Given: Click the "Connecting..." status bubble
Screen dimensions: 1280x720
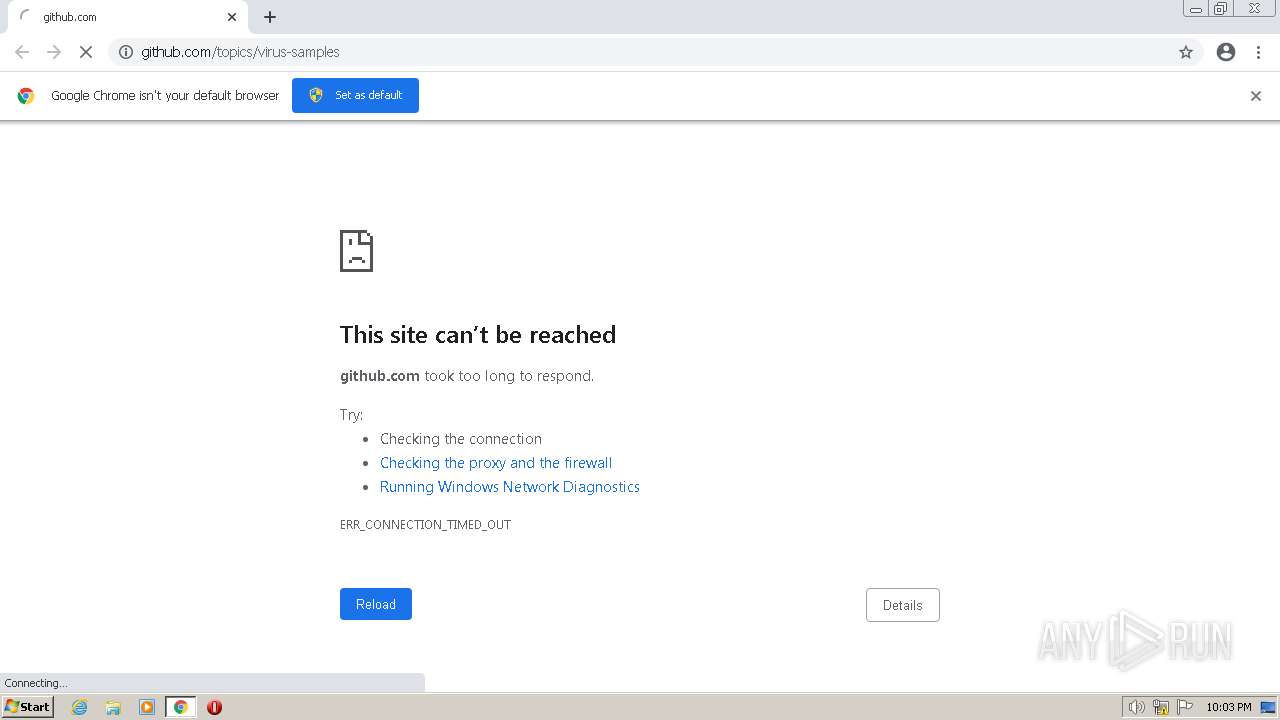Looking at the screenshot, I should pyautogui.click(x=212, y=683).
